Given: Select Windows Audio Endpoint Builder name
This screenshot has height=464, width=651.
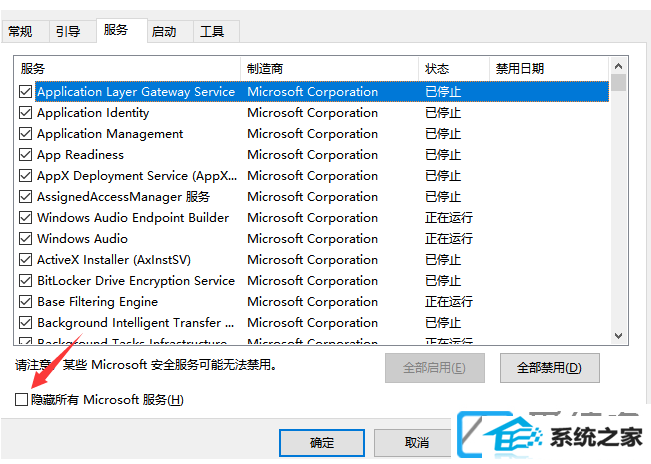Looking at the screenshot, I should [133, 217].
